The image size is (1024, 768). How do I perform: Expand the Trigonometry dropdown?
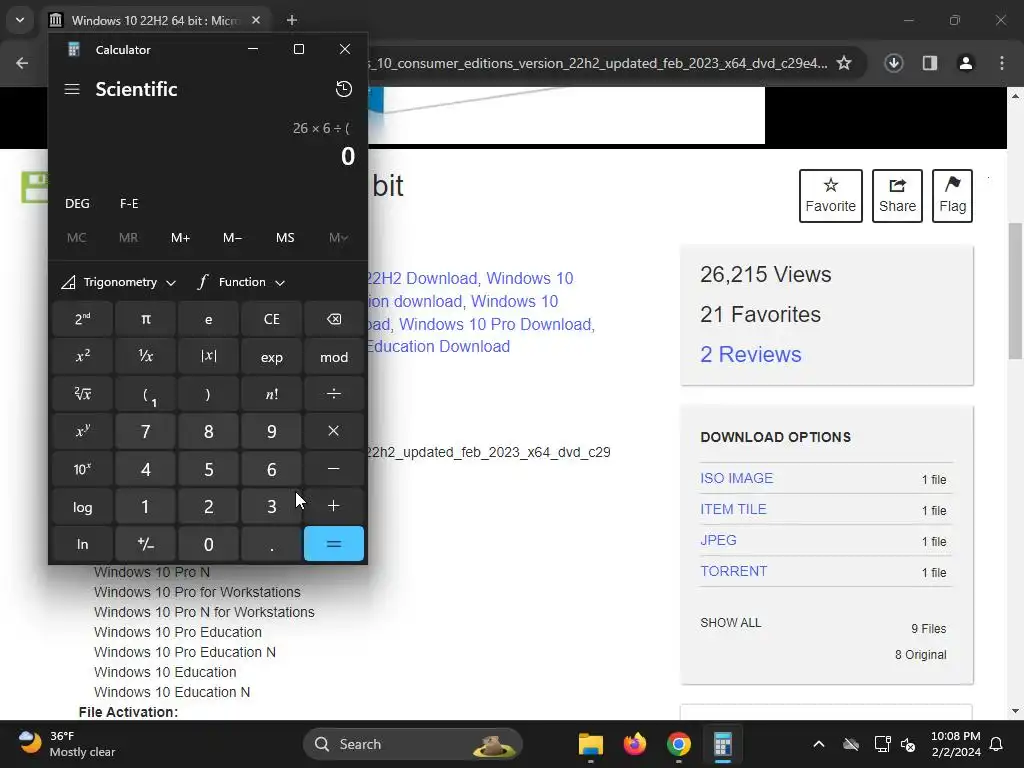119,282
